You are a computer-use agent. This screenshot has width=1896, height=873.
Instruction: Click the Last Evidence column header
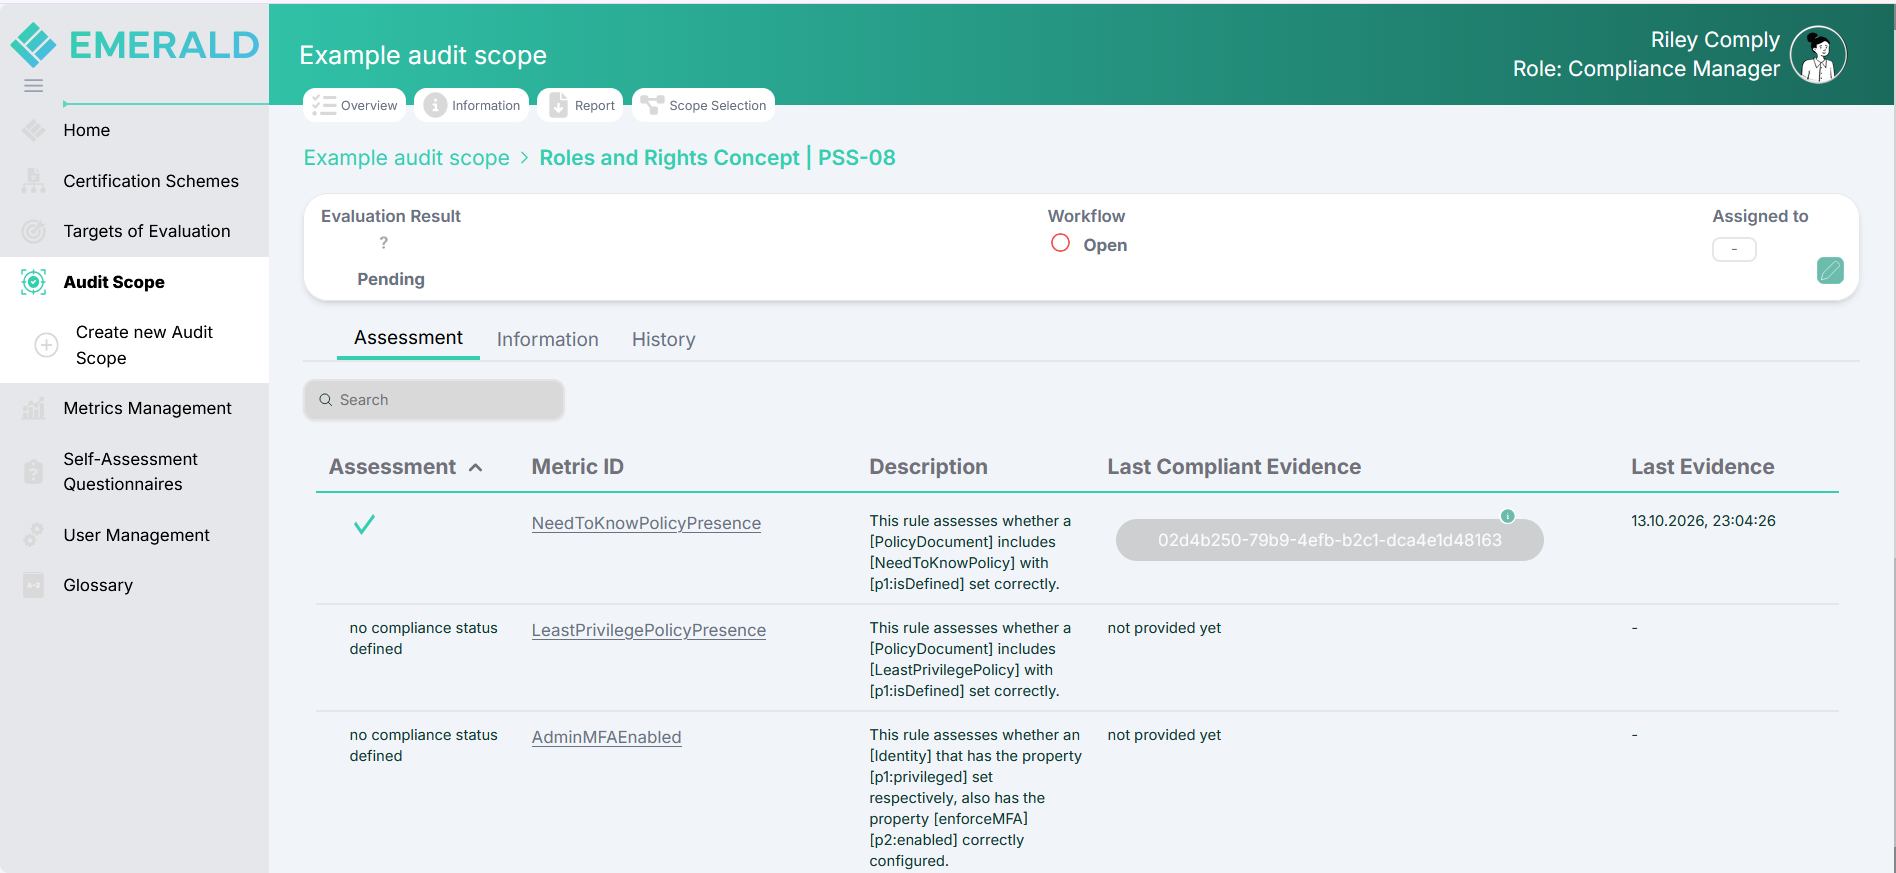click(x=1702, y=467)
